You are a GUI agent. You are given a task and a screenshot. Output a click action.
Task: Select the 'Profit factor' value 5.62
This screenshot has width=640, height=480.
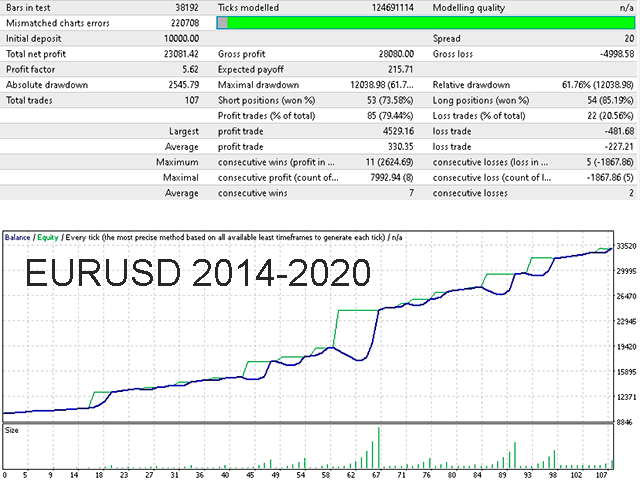point(190,69)
